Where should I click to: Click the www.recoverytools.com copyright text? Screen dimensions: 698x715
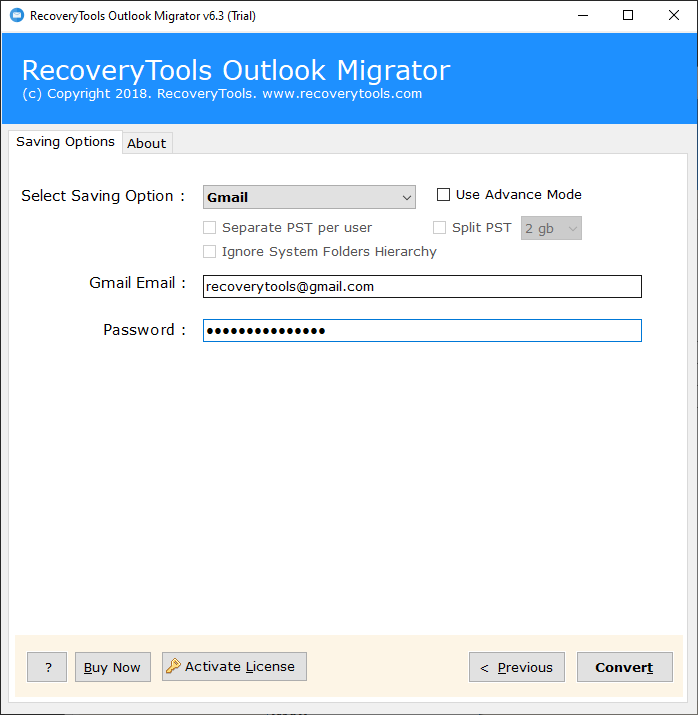coord(342,94)
